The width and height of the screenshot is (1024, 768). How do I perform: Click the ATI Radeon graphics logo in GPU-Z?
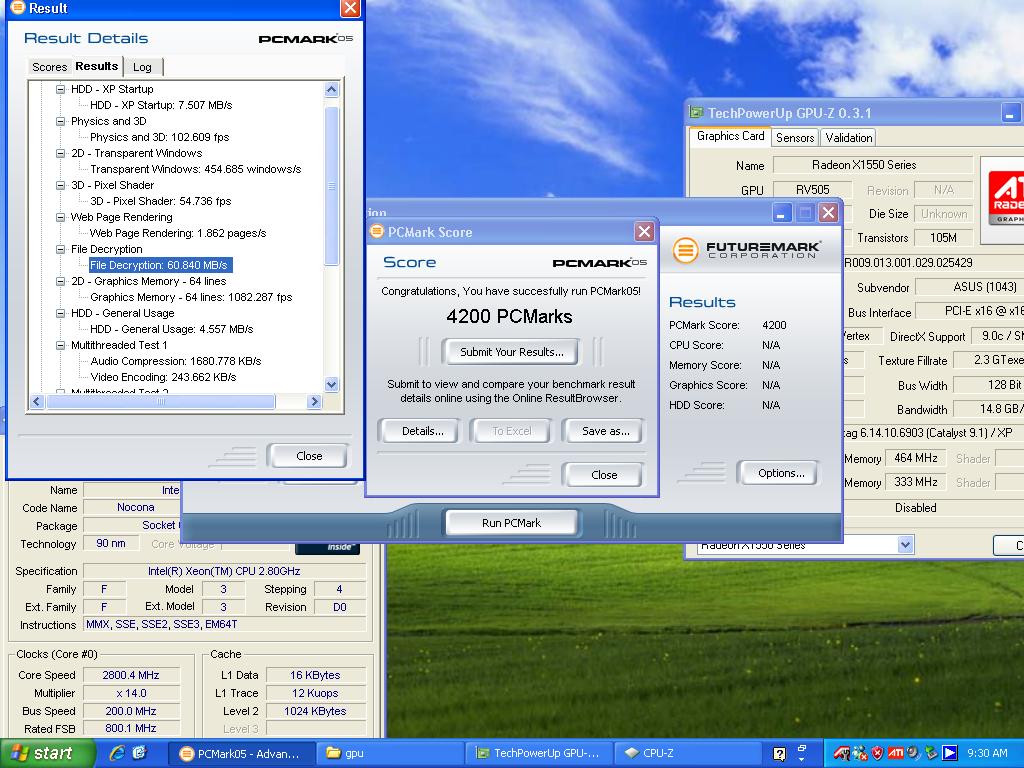[1005, 200]
